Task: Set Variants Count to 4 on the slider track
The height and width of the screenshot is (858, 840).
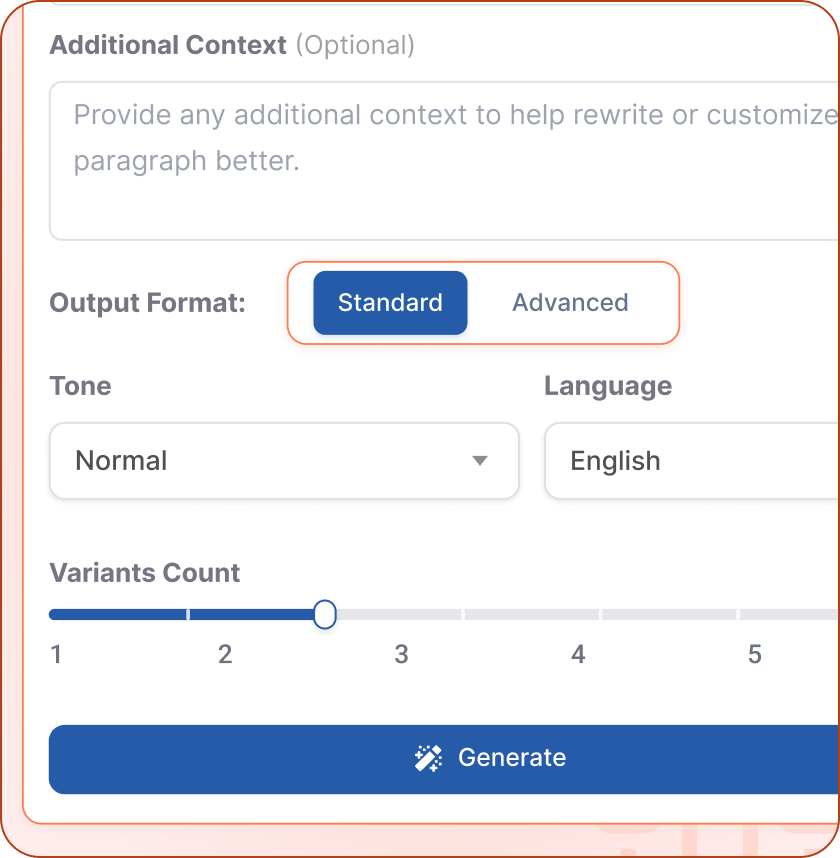Action: click(578, 614)
